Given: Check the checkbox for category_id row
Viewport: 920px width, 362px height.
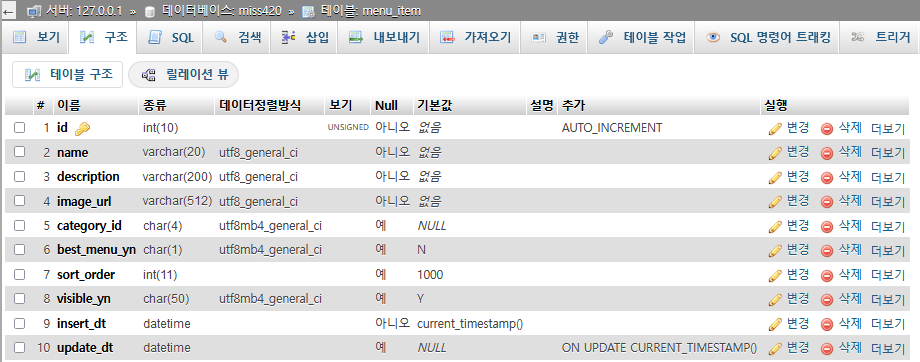Looking at the screenshot, I should click(x=19, y=225).
